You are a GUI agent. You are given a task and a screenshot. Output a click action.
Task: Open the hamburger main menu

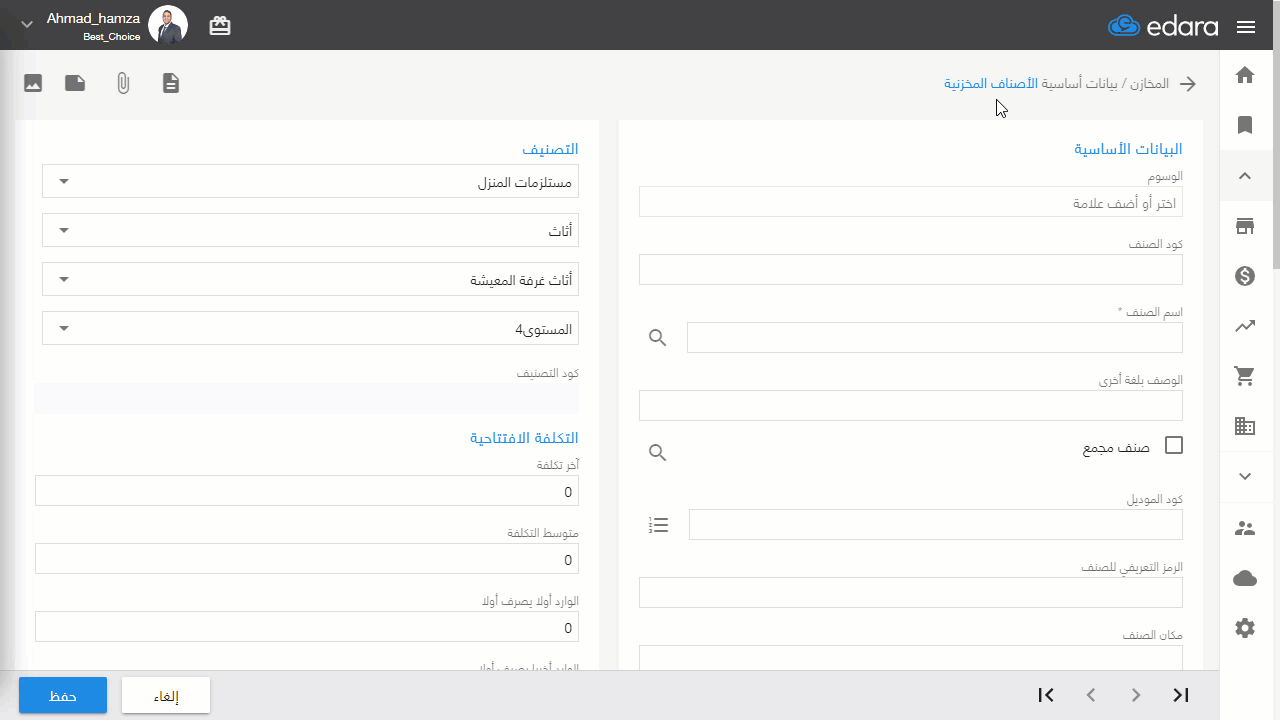tap(1246, 27)
